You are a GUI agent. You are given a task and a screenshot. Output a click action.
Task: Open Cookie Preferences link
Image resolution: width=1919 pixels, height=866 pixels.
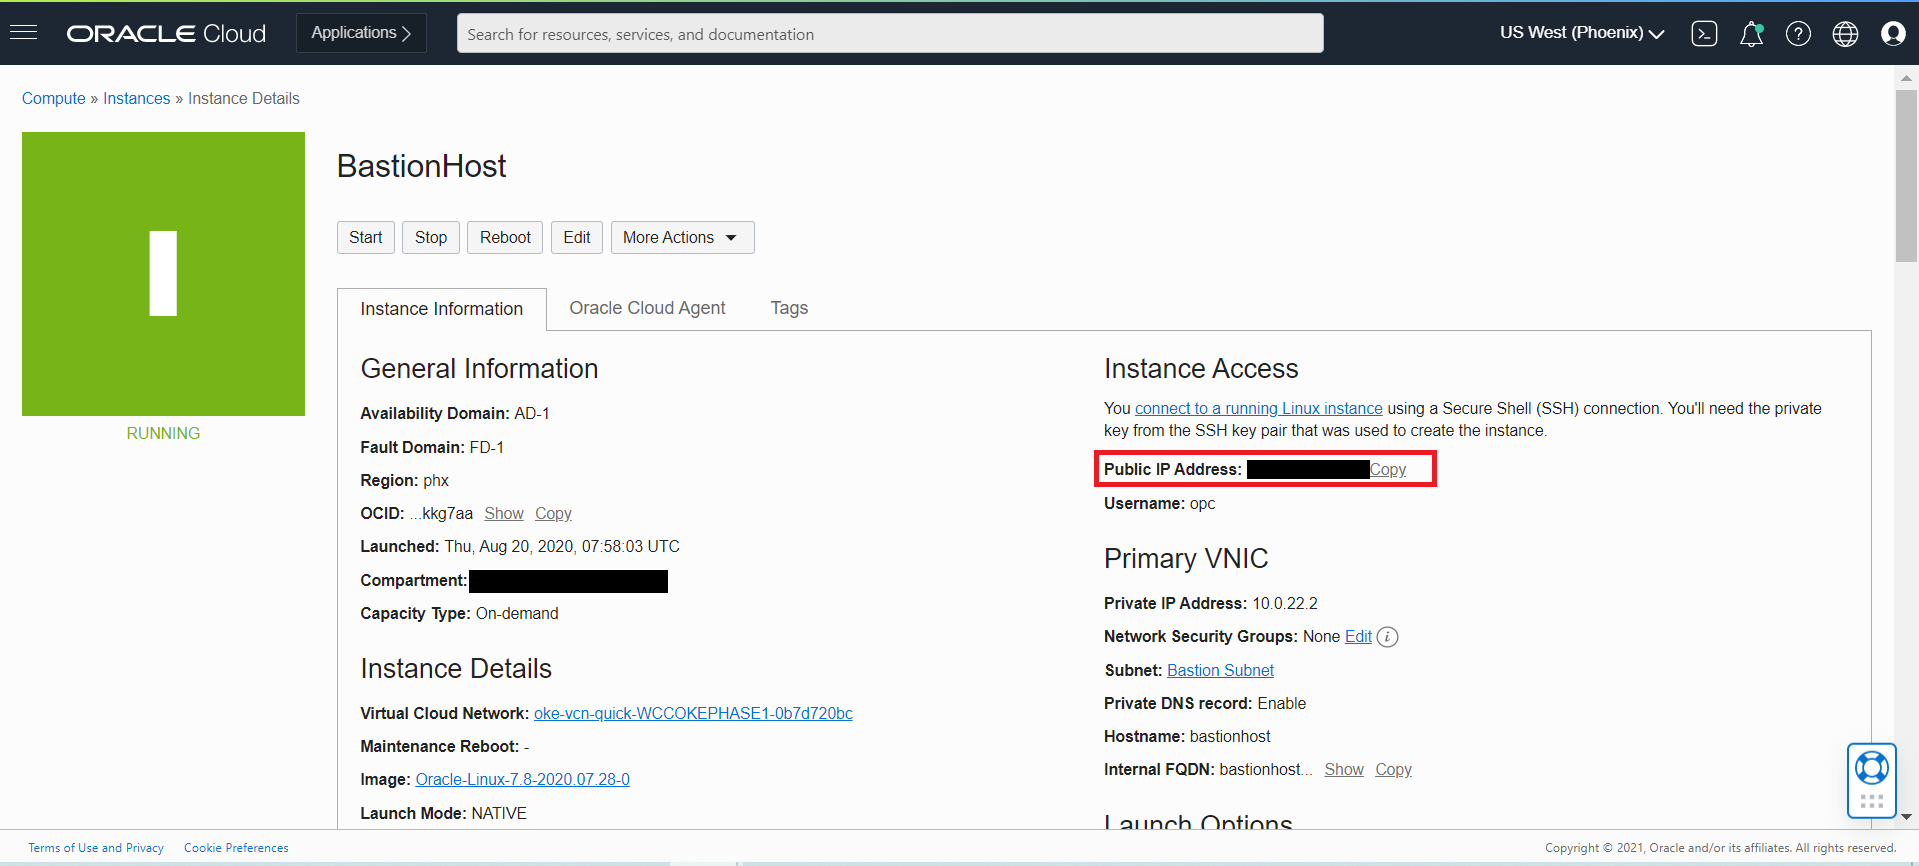click(x=236, y=848)
